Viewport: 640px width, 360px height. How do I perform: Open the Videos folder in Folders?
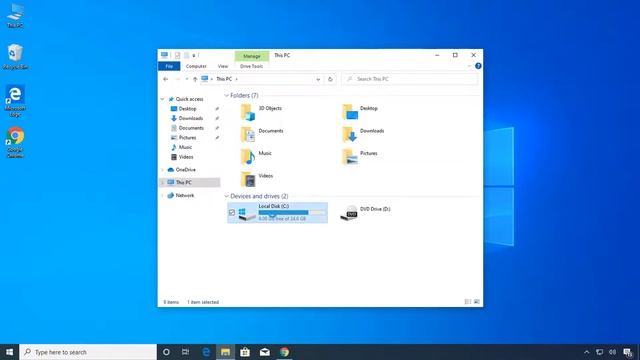257,179
